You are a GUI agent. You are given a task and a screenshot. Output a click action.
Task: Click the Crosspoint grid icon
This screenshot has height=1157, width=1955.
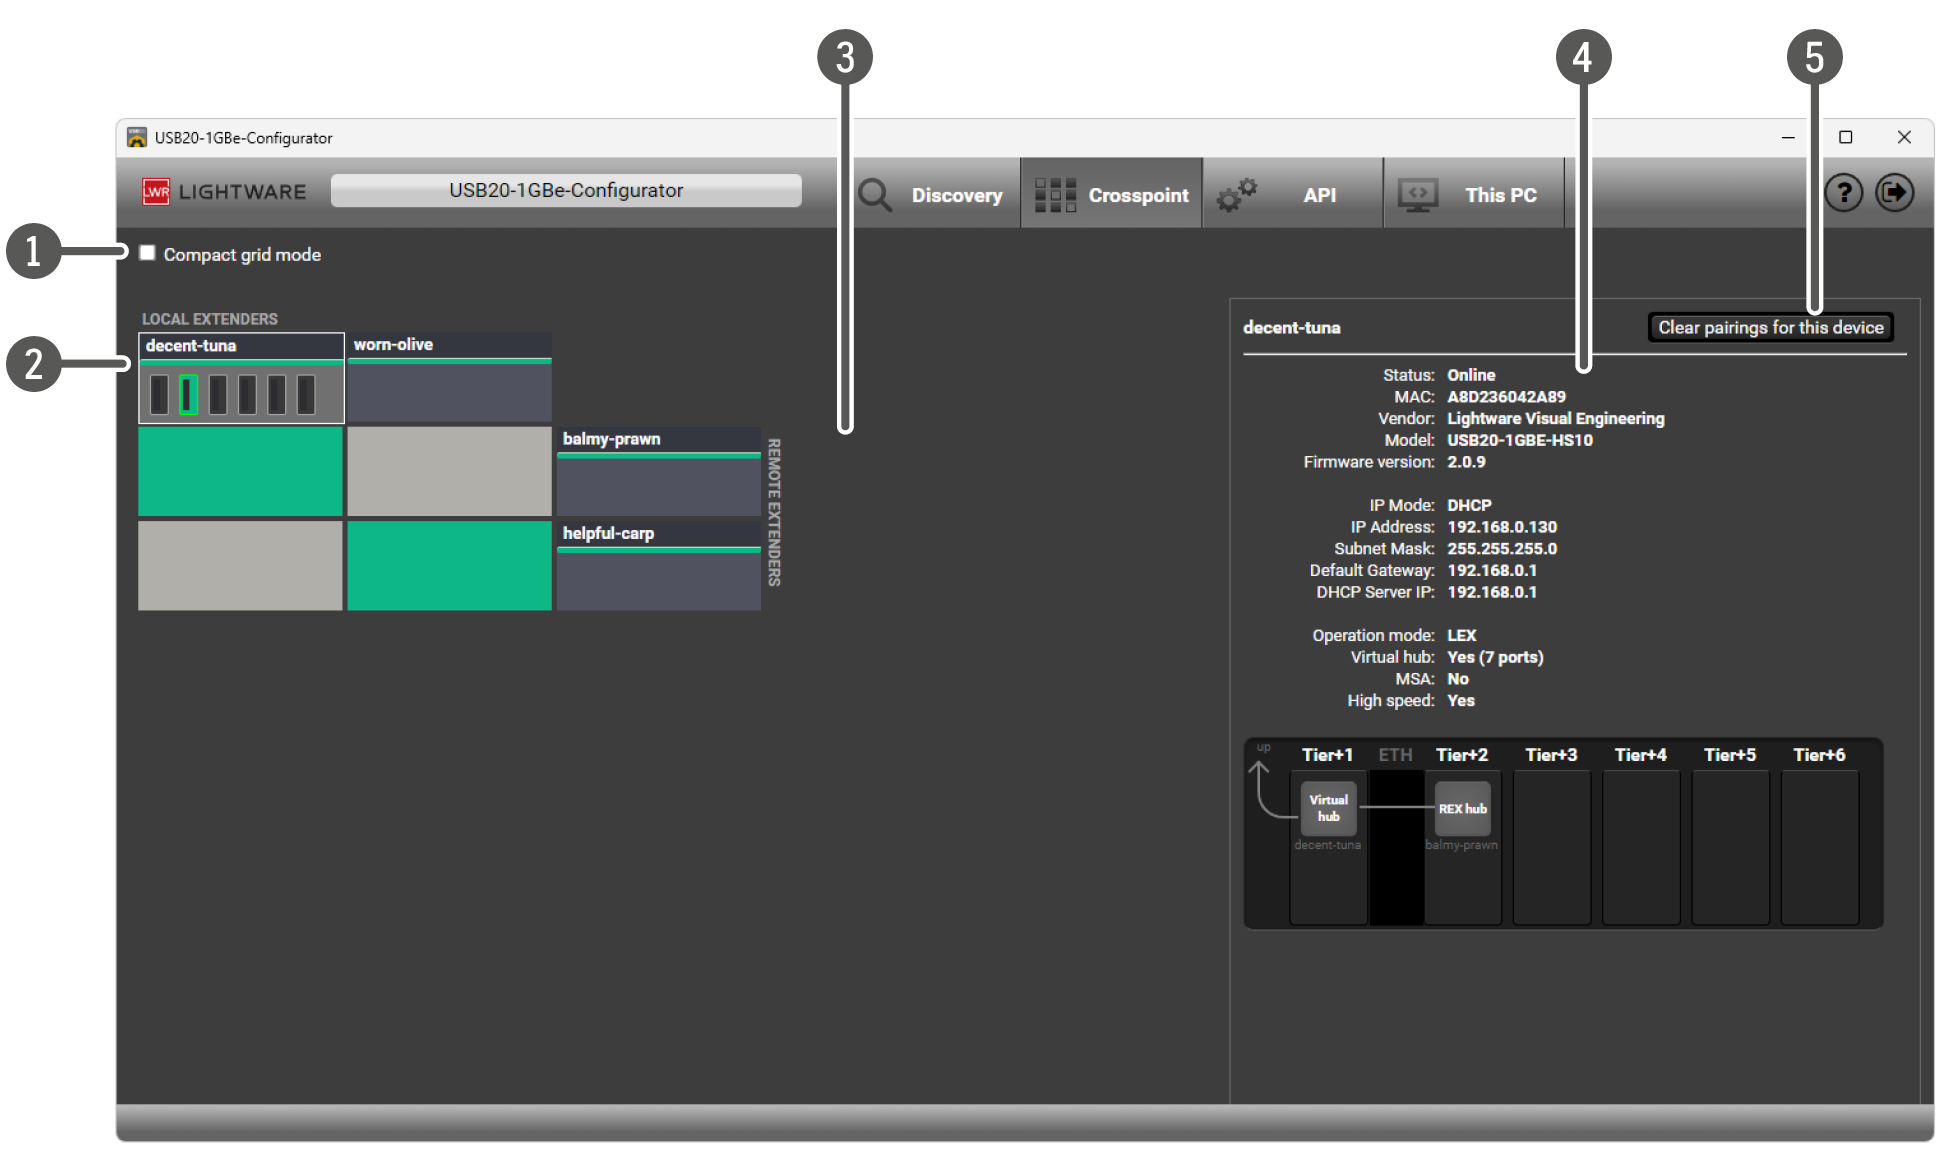[x=1055, y=195]
